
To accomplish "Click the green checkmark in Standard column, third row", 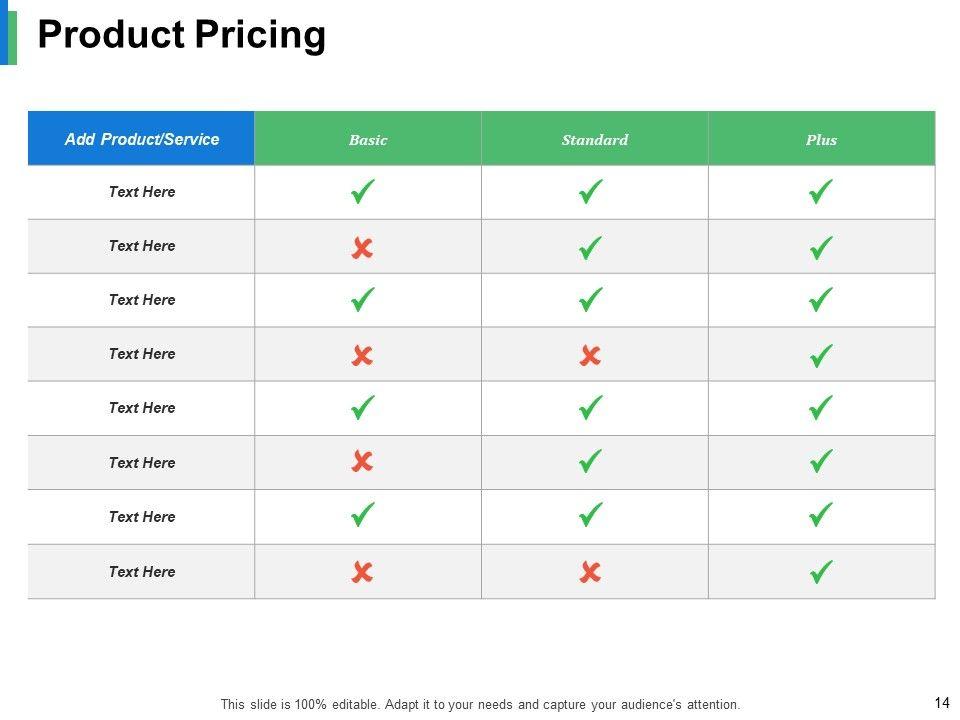I will [590, 299].
